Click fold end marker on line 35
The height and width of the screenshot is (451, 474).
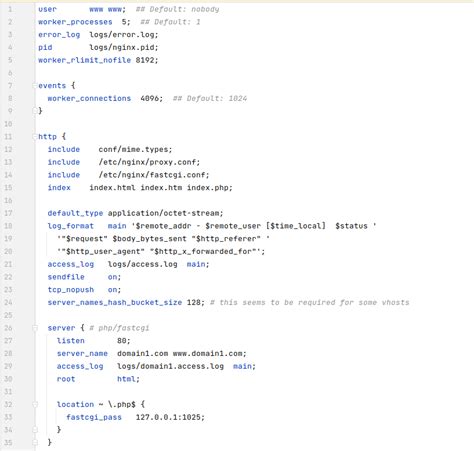(35, 443)
